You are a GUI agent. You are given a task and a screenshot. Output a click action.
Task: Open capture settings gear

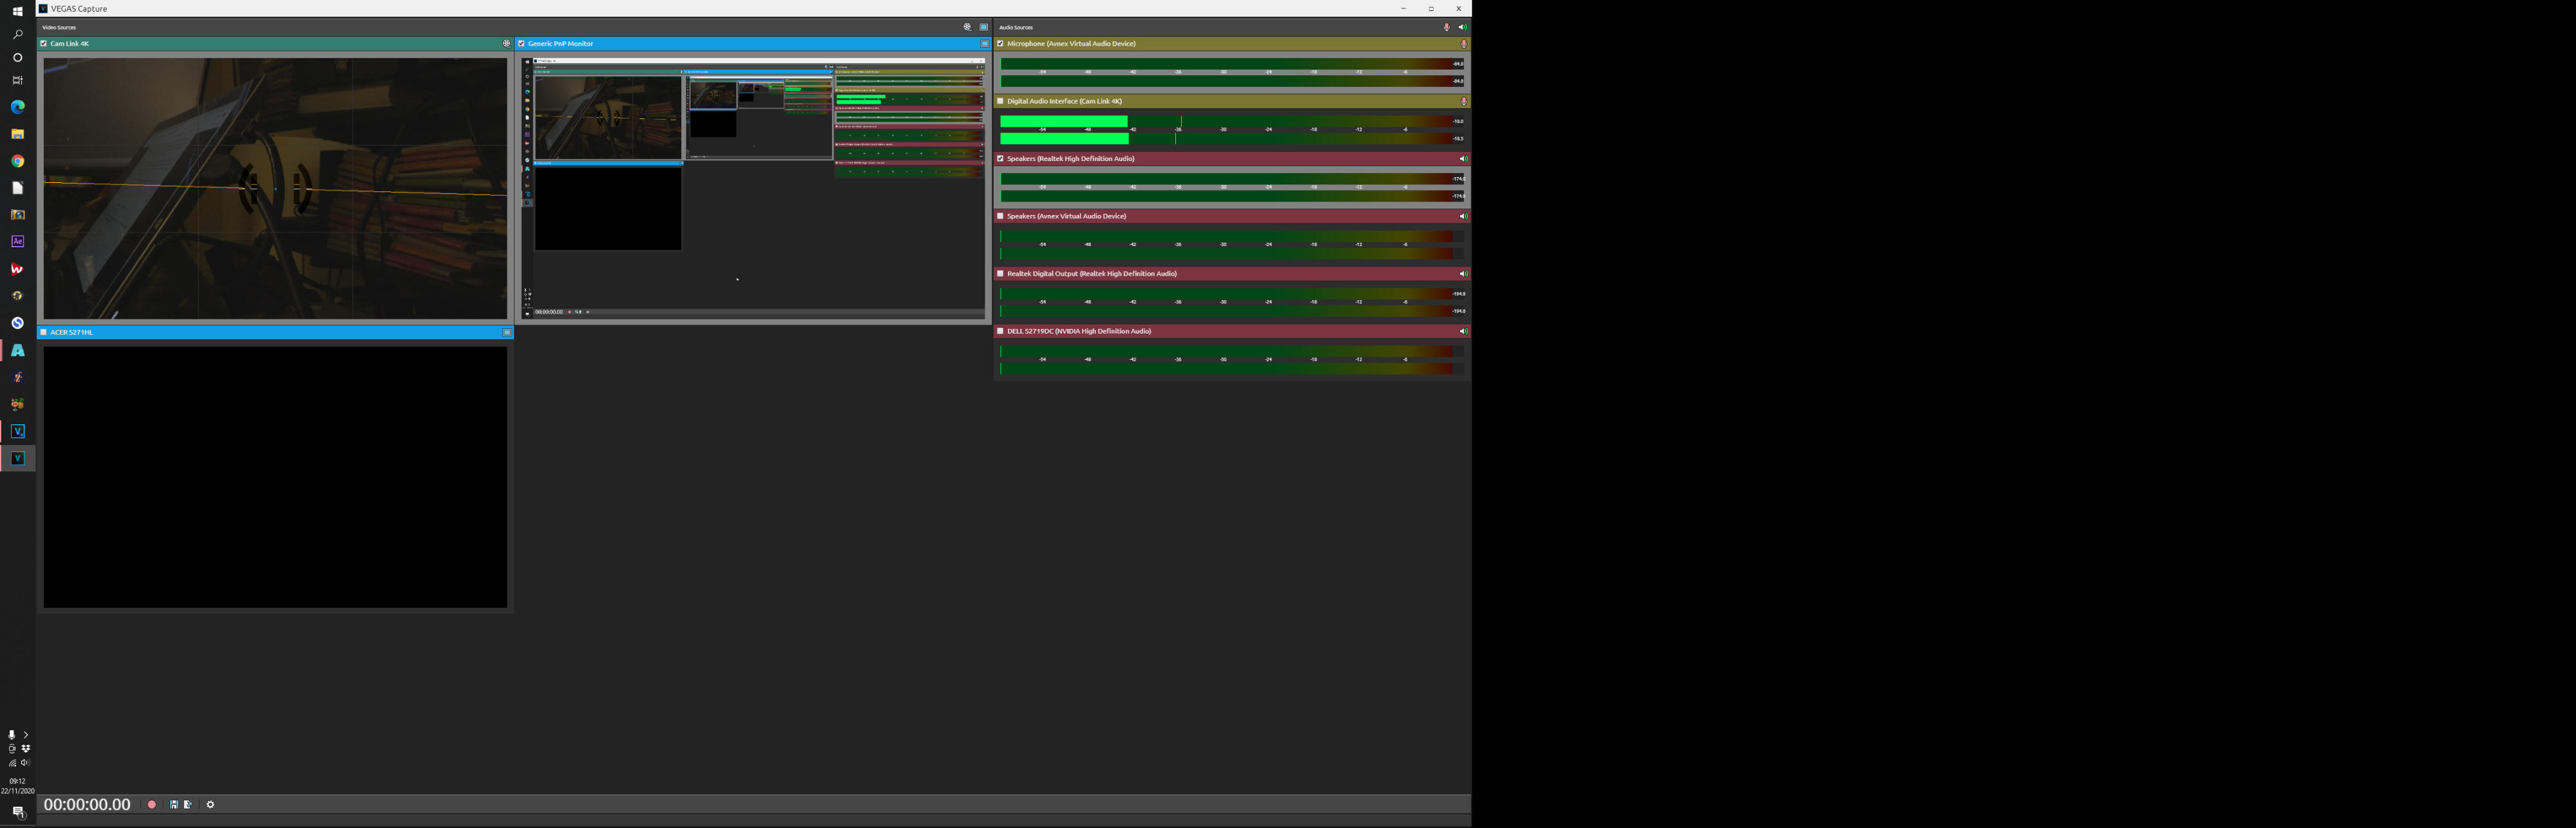click(x=210, y=804)
